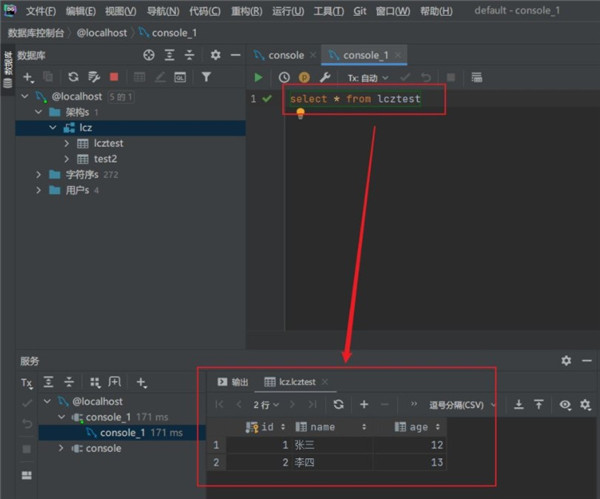This screenshot has height=499, width=600.
Task: Open the 逗号分隔(CSV) format dropdown
Action: pyautogui.click(x=462, y=405)
